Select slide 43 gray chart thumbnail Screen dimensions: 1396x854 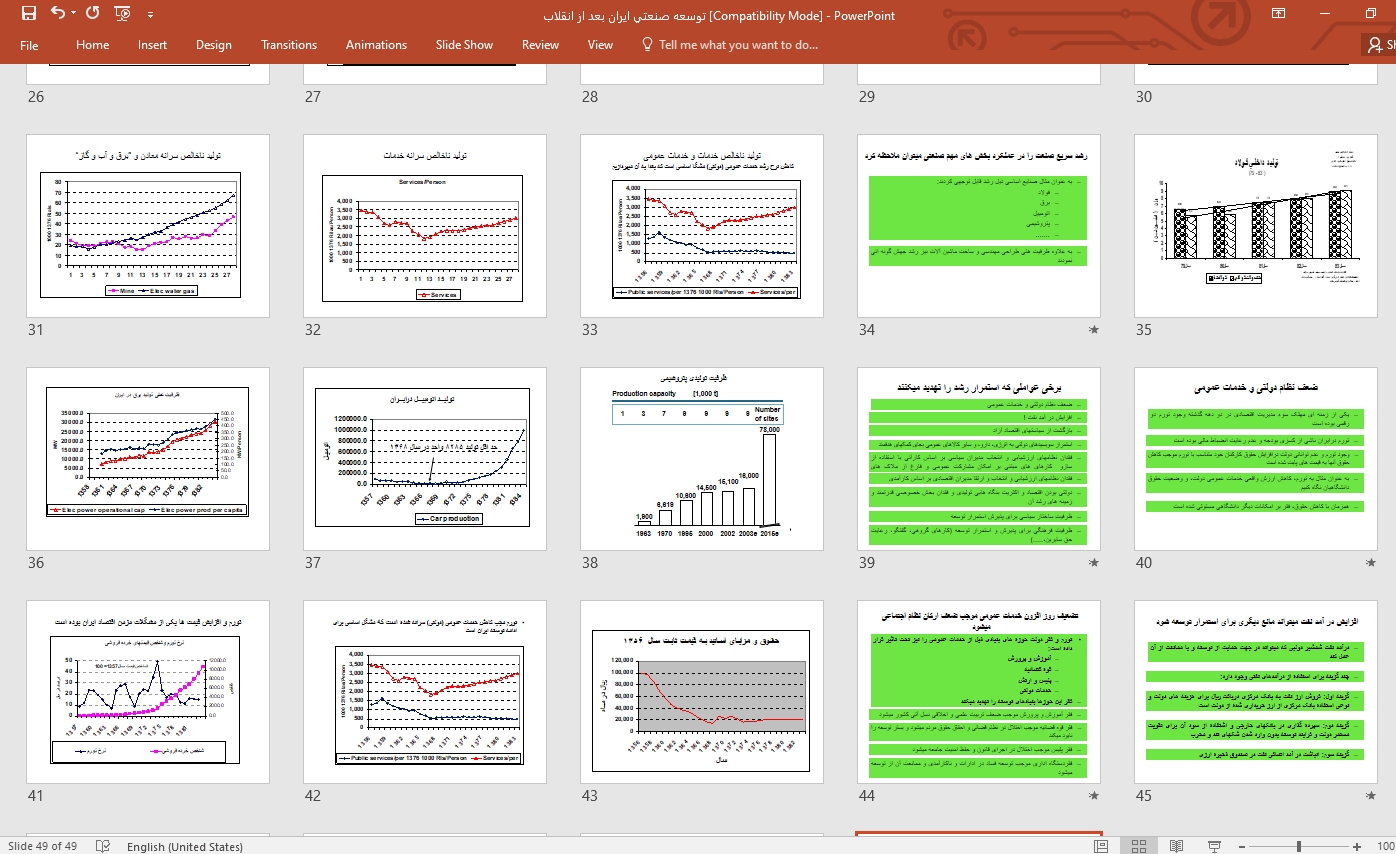[702, 692]
